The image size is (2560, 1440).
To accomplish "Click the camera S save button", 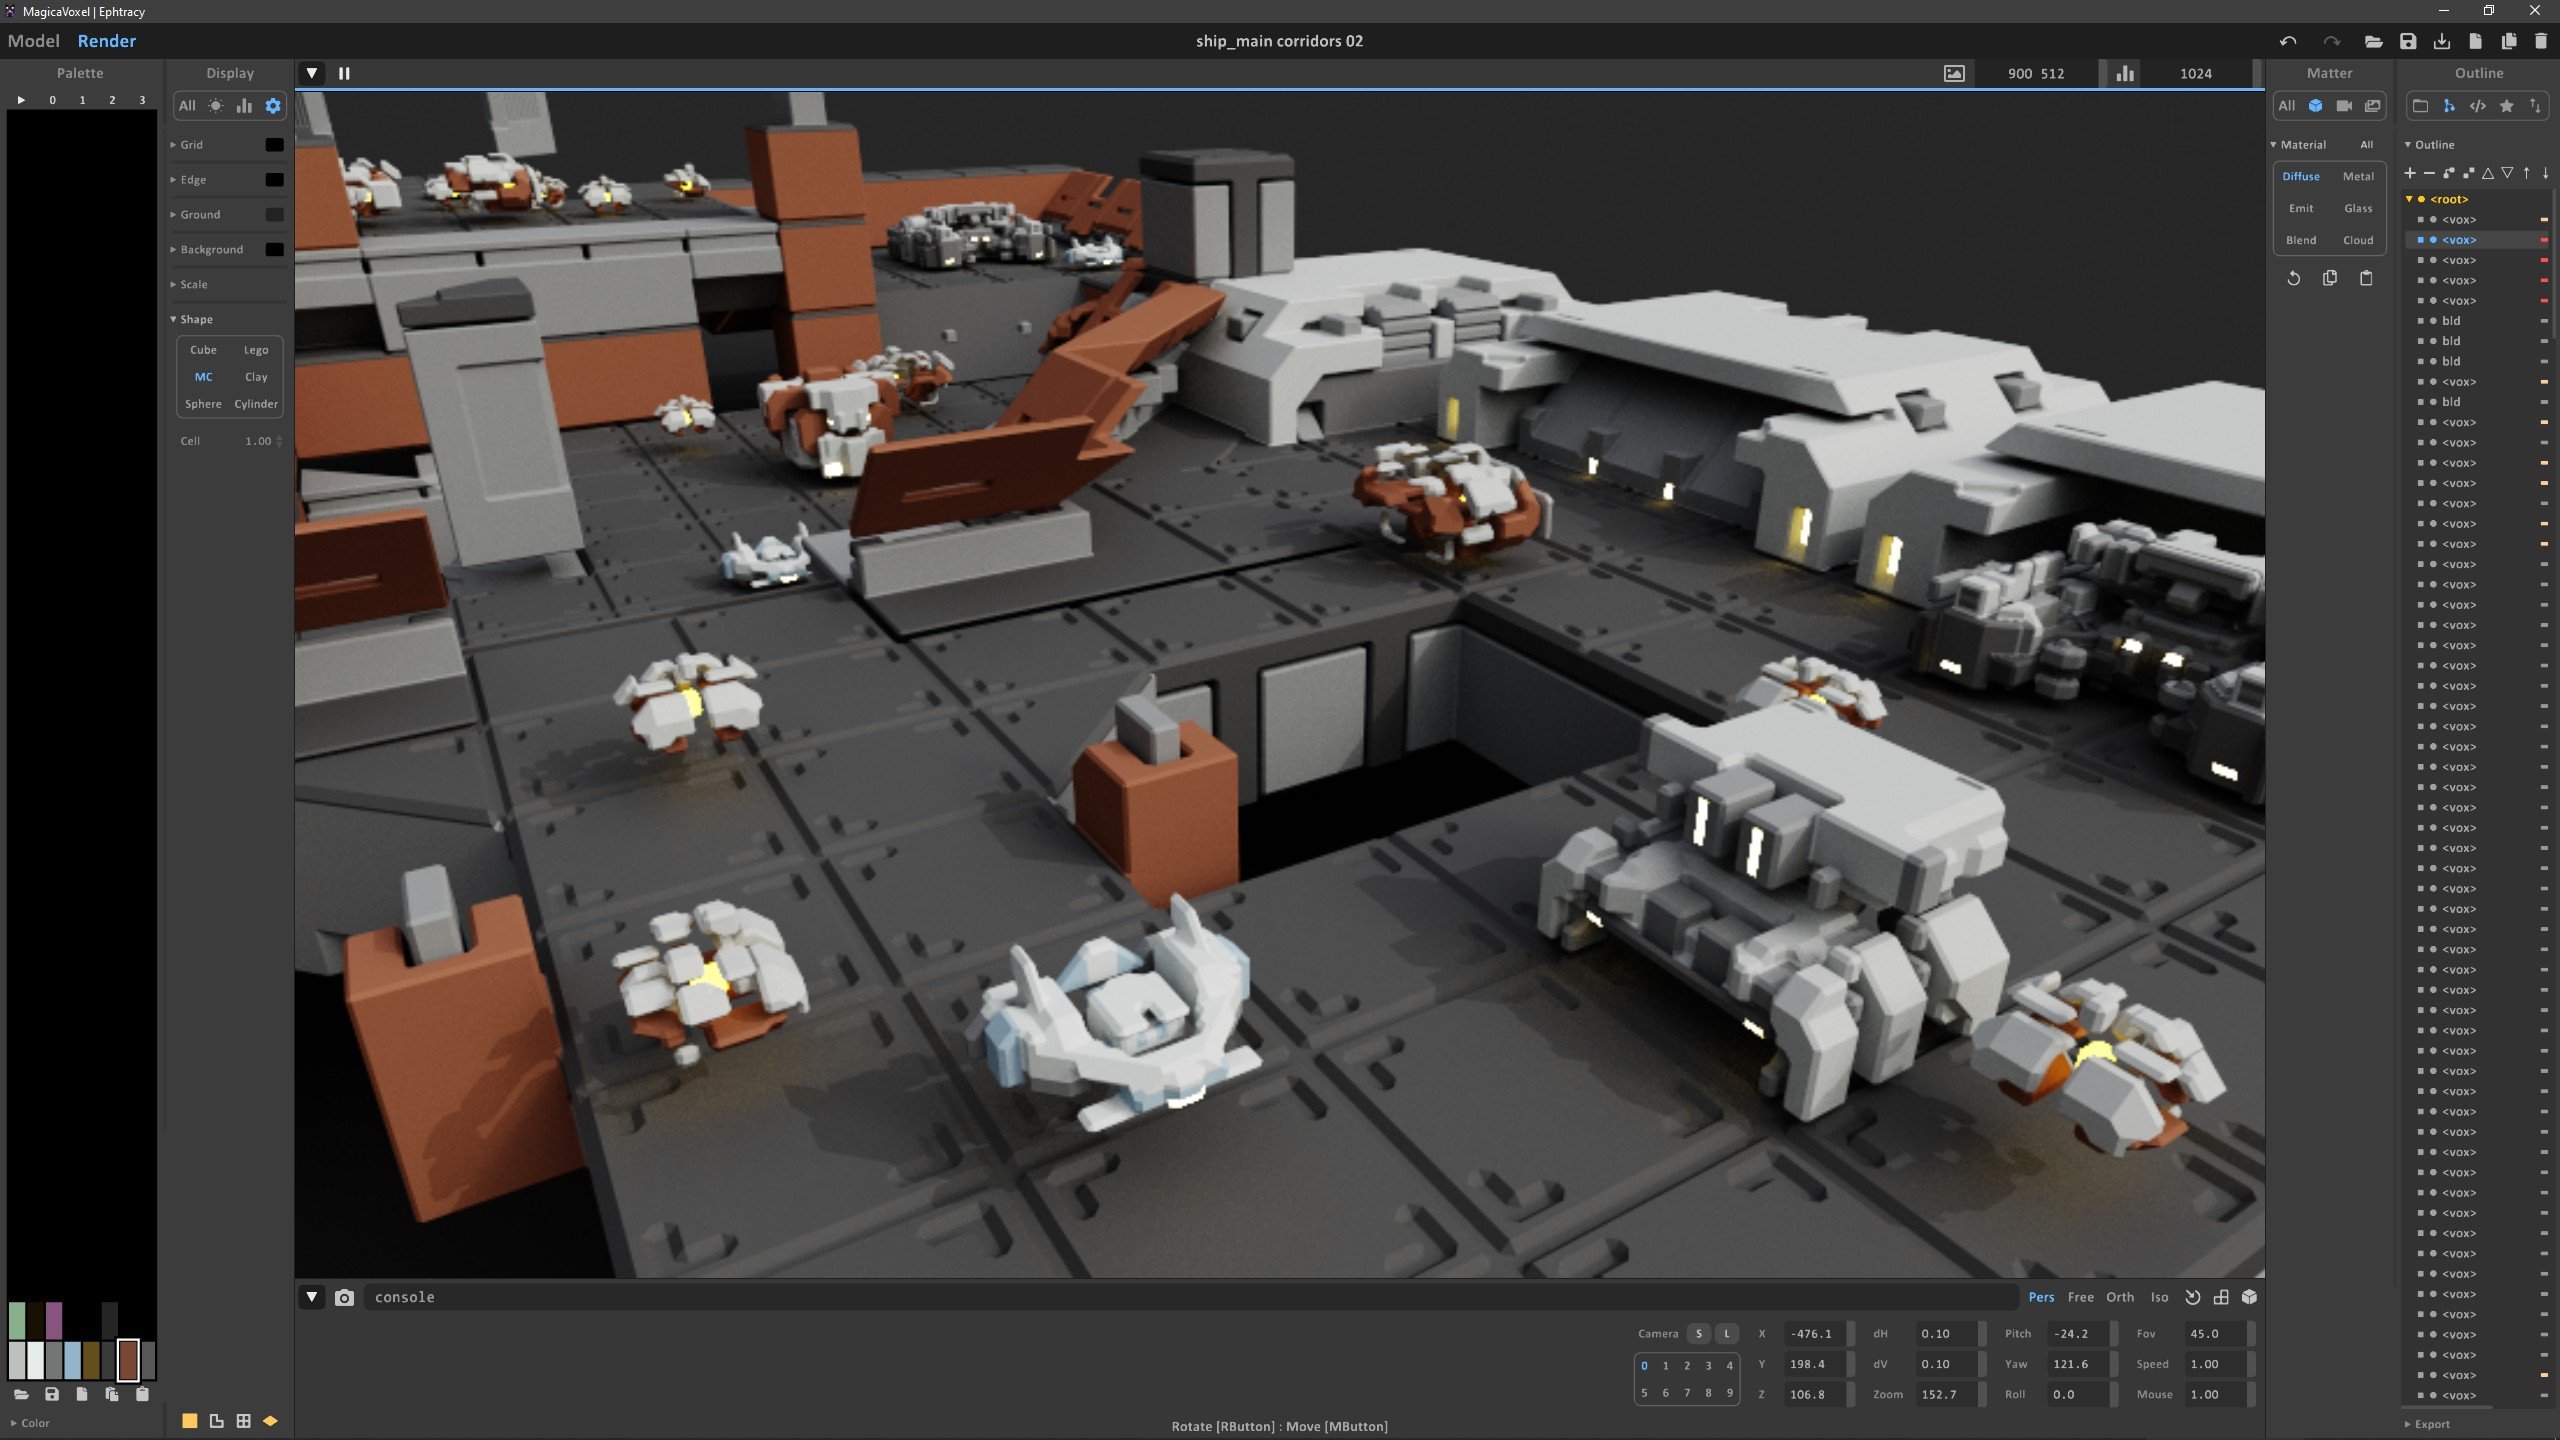I will point(1698,1334).
